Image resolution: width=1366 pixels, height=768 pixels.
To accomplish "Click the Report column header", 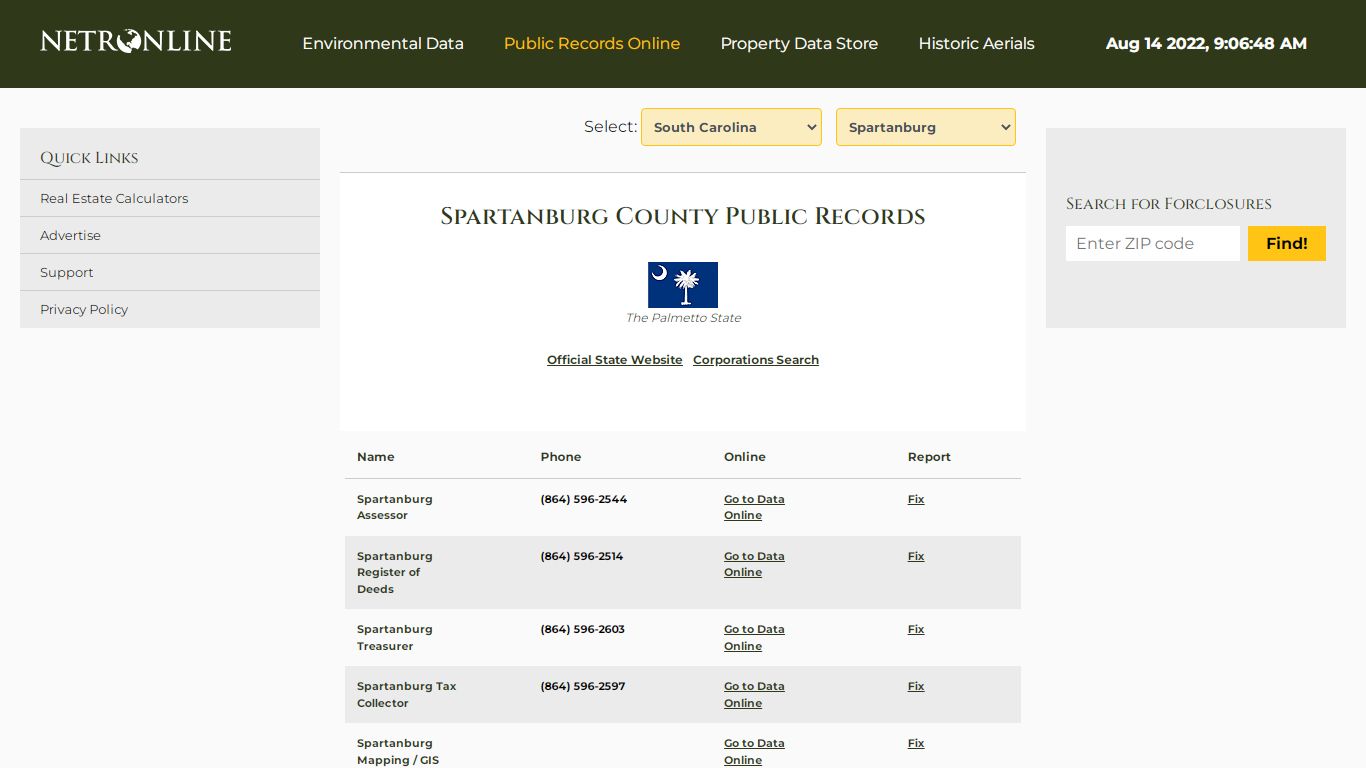I will [929, 457].
